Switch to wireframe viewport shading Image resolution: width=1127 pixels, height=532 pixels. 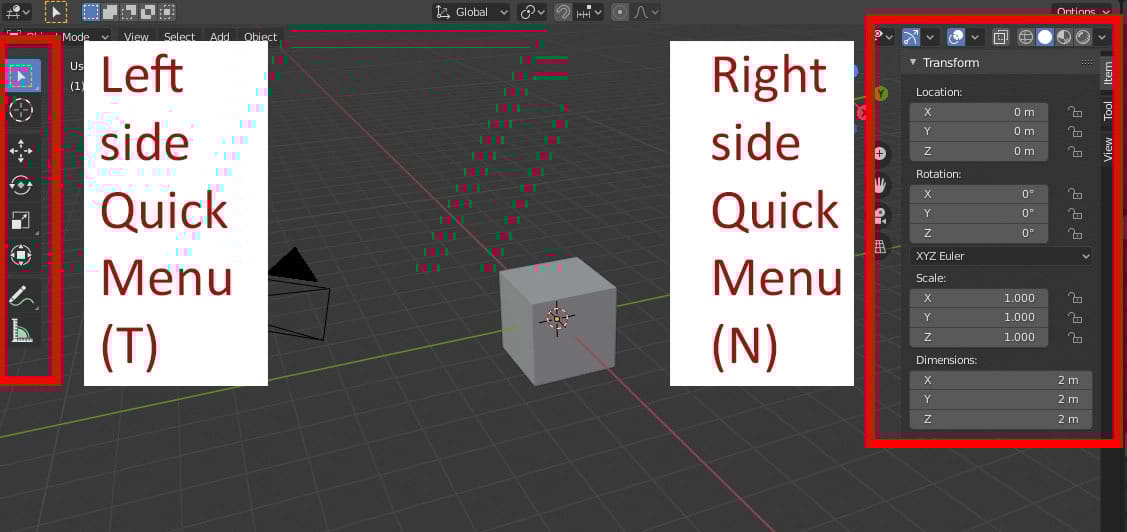click(1026, 36)
